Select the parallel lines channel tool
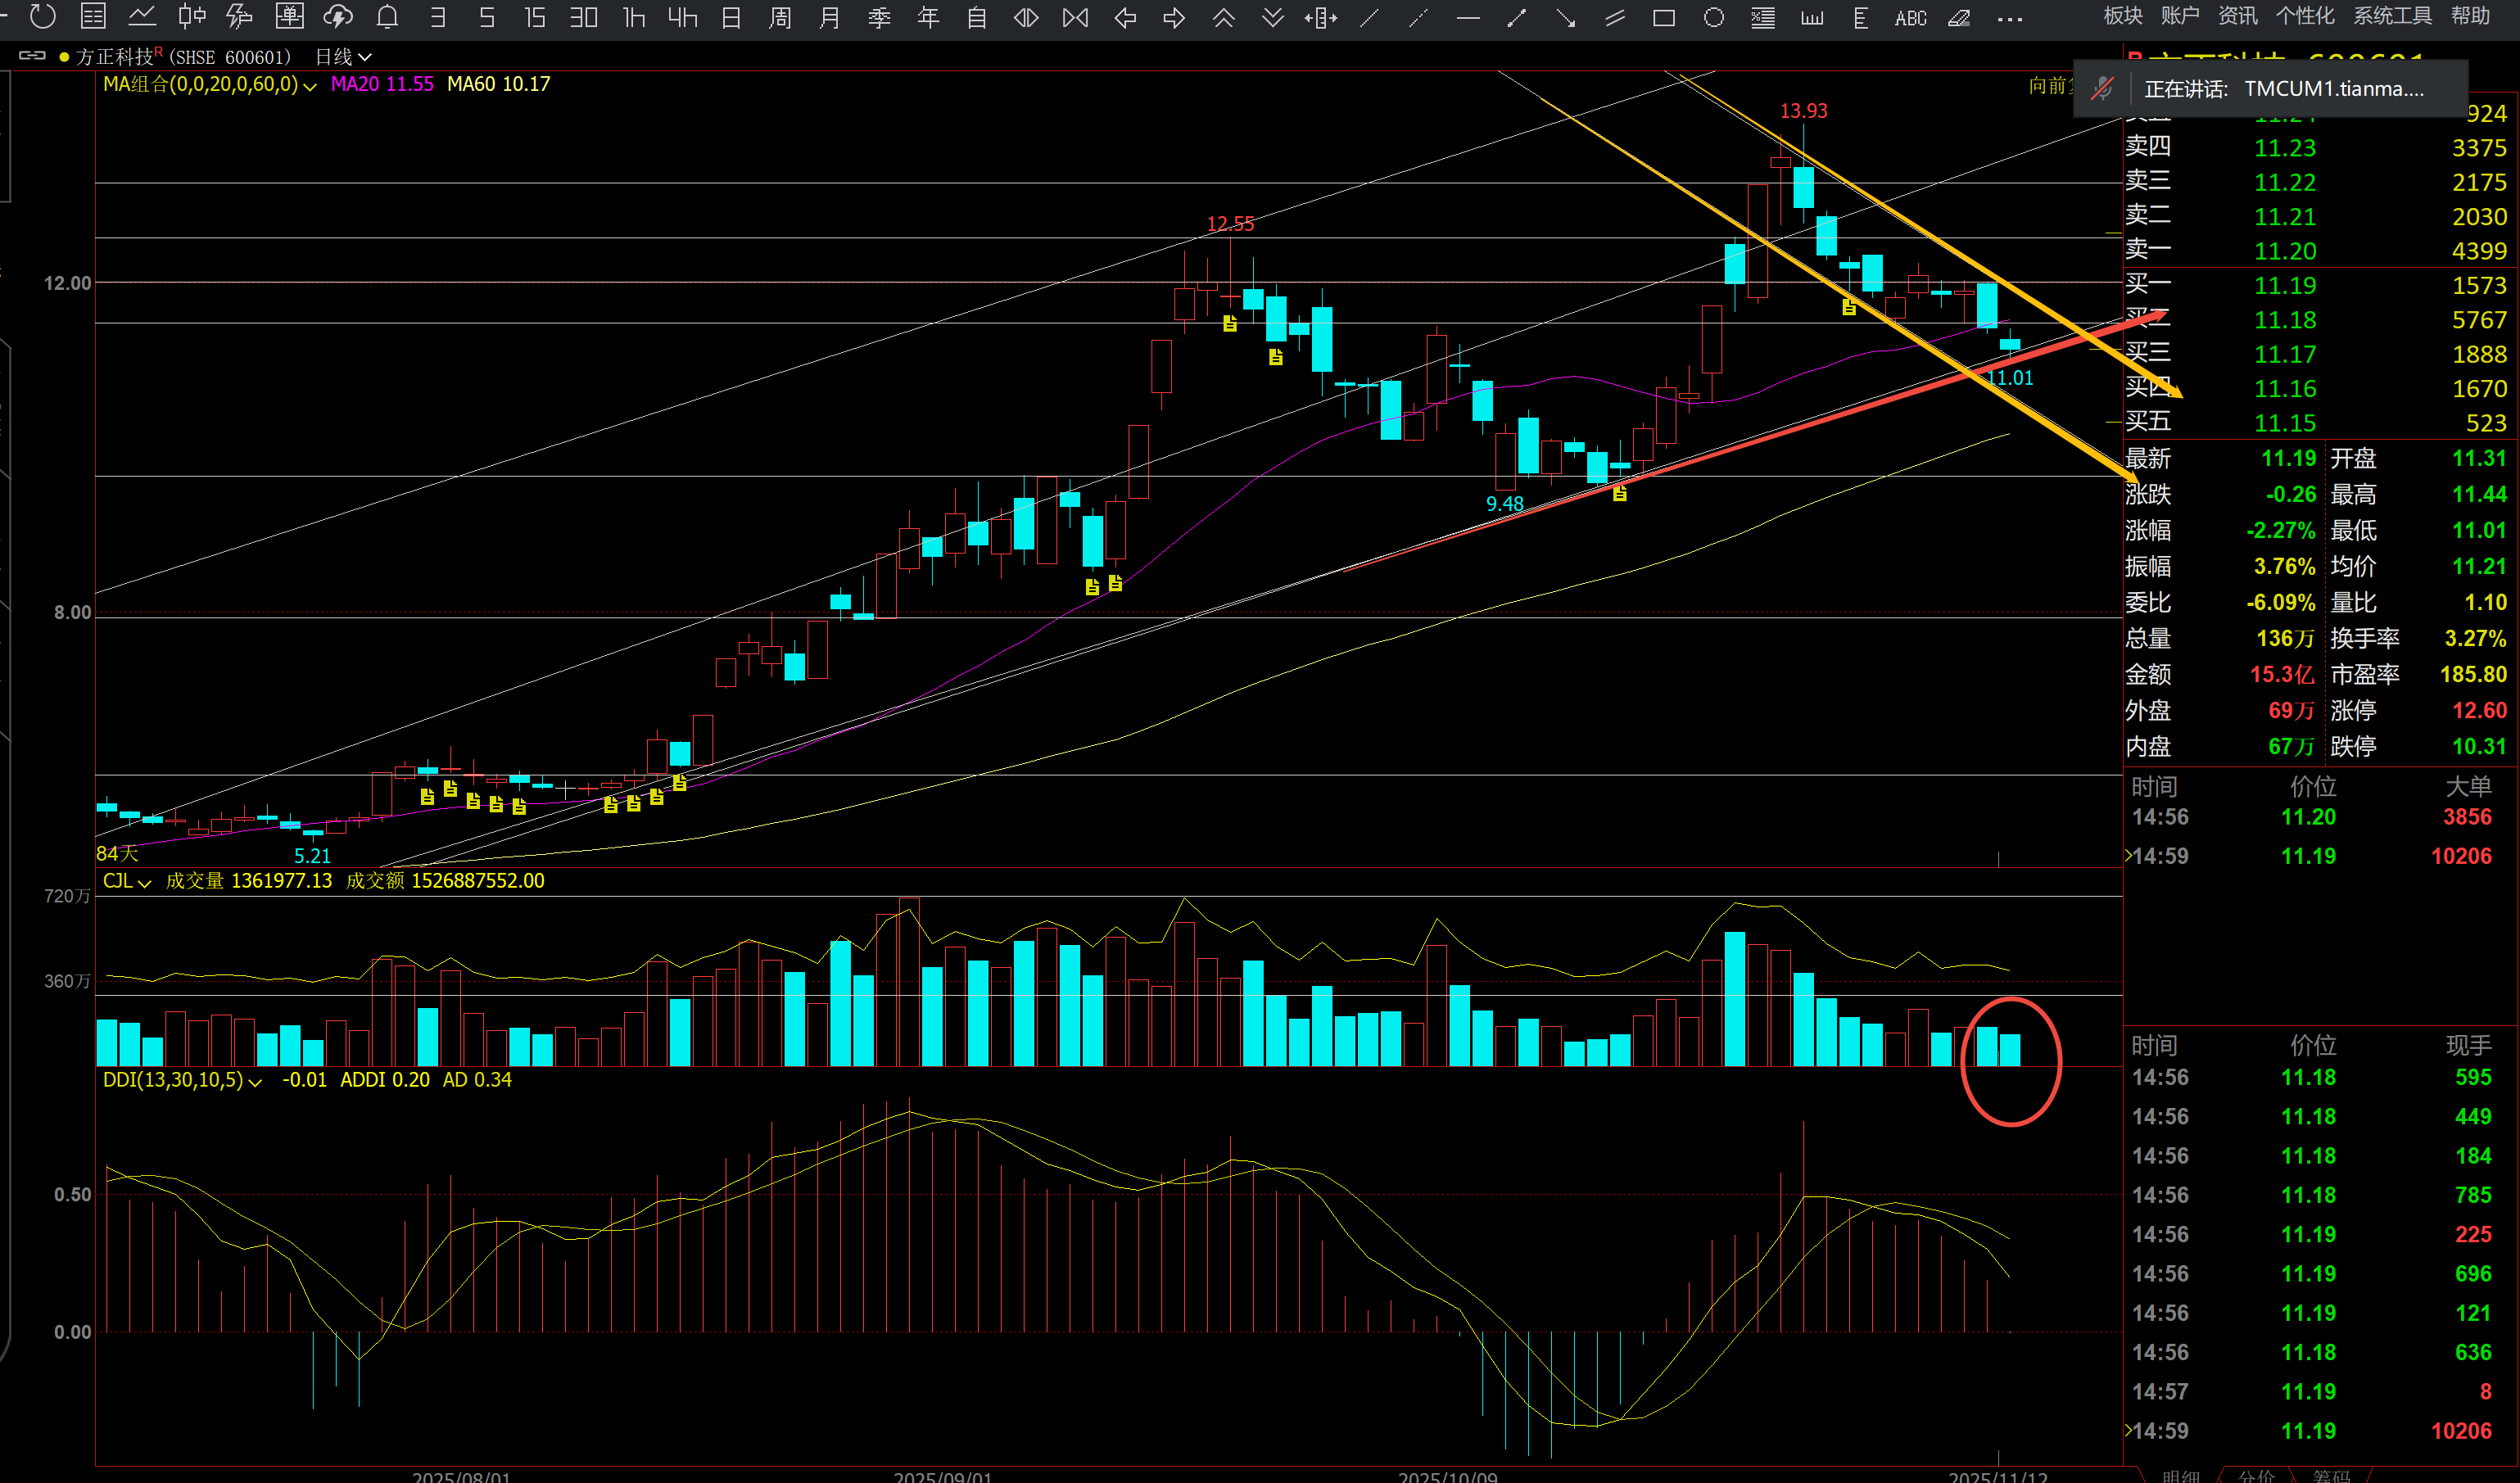 tap(1614, 17)
